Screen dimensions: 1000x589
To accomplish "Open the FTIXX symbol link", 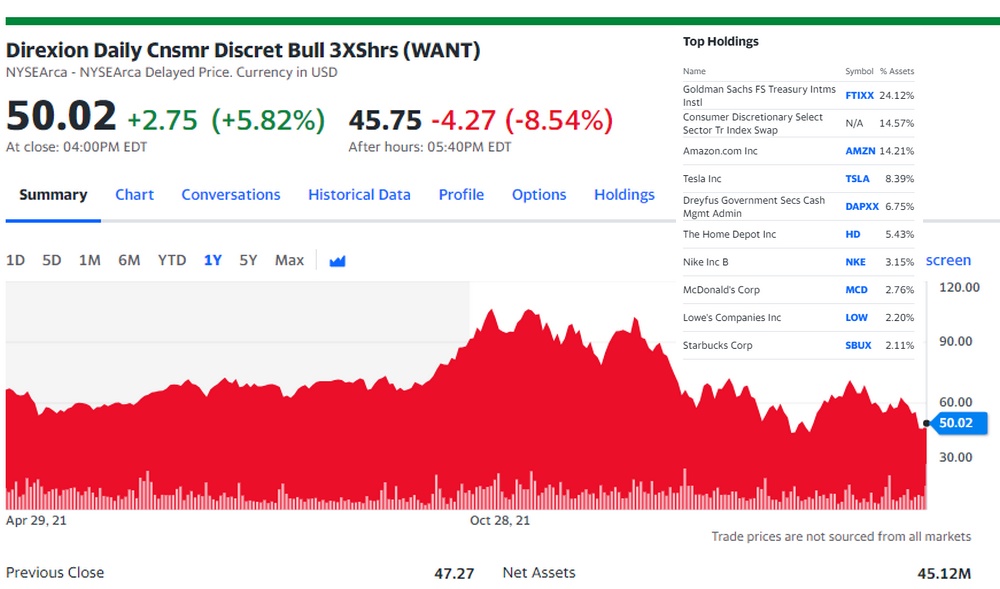I will click(859, 96).
